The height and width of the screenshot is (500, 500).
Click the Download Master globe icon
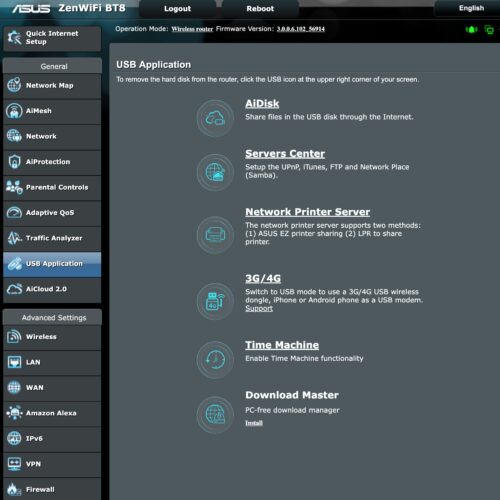point(215,415)
